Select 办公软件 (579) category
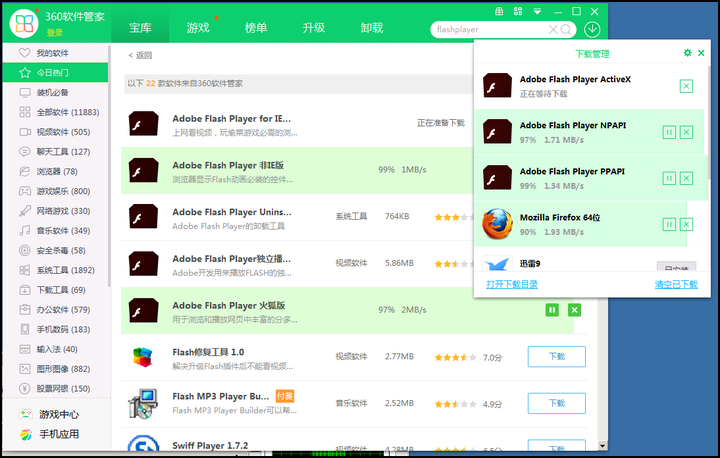The height and width of the screenshot is (458, 720). pos(56,310)
